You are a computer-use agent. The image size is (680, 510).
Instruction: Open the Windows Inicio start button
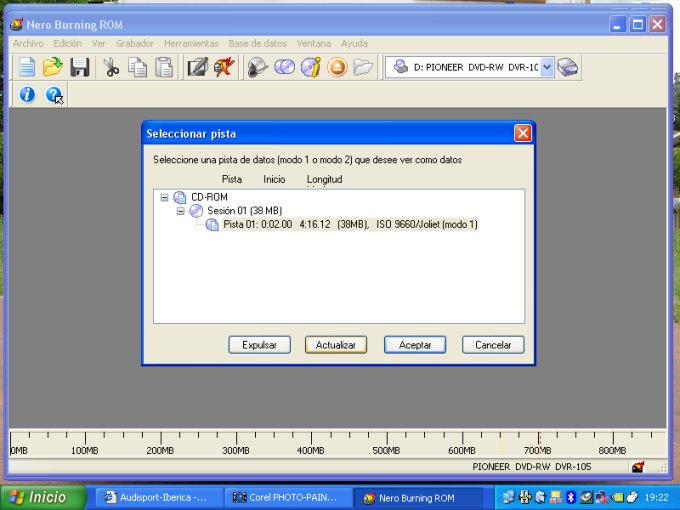click(x=42, y=497)
